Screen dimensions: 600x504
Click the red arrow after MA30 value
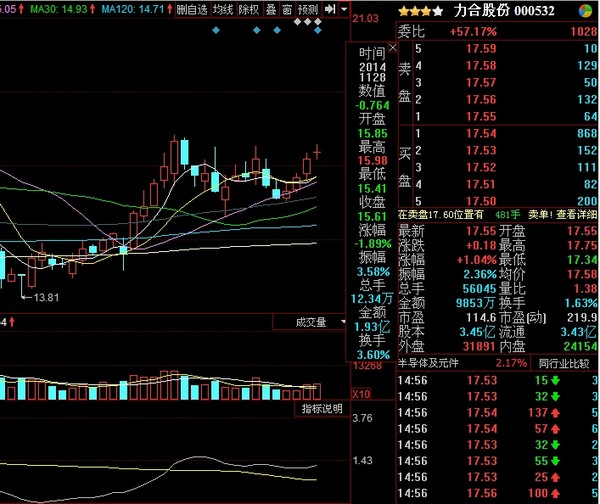coord(93,9)
